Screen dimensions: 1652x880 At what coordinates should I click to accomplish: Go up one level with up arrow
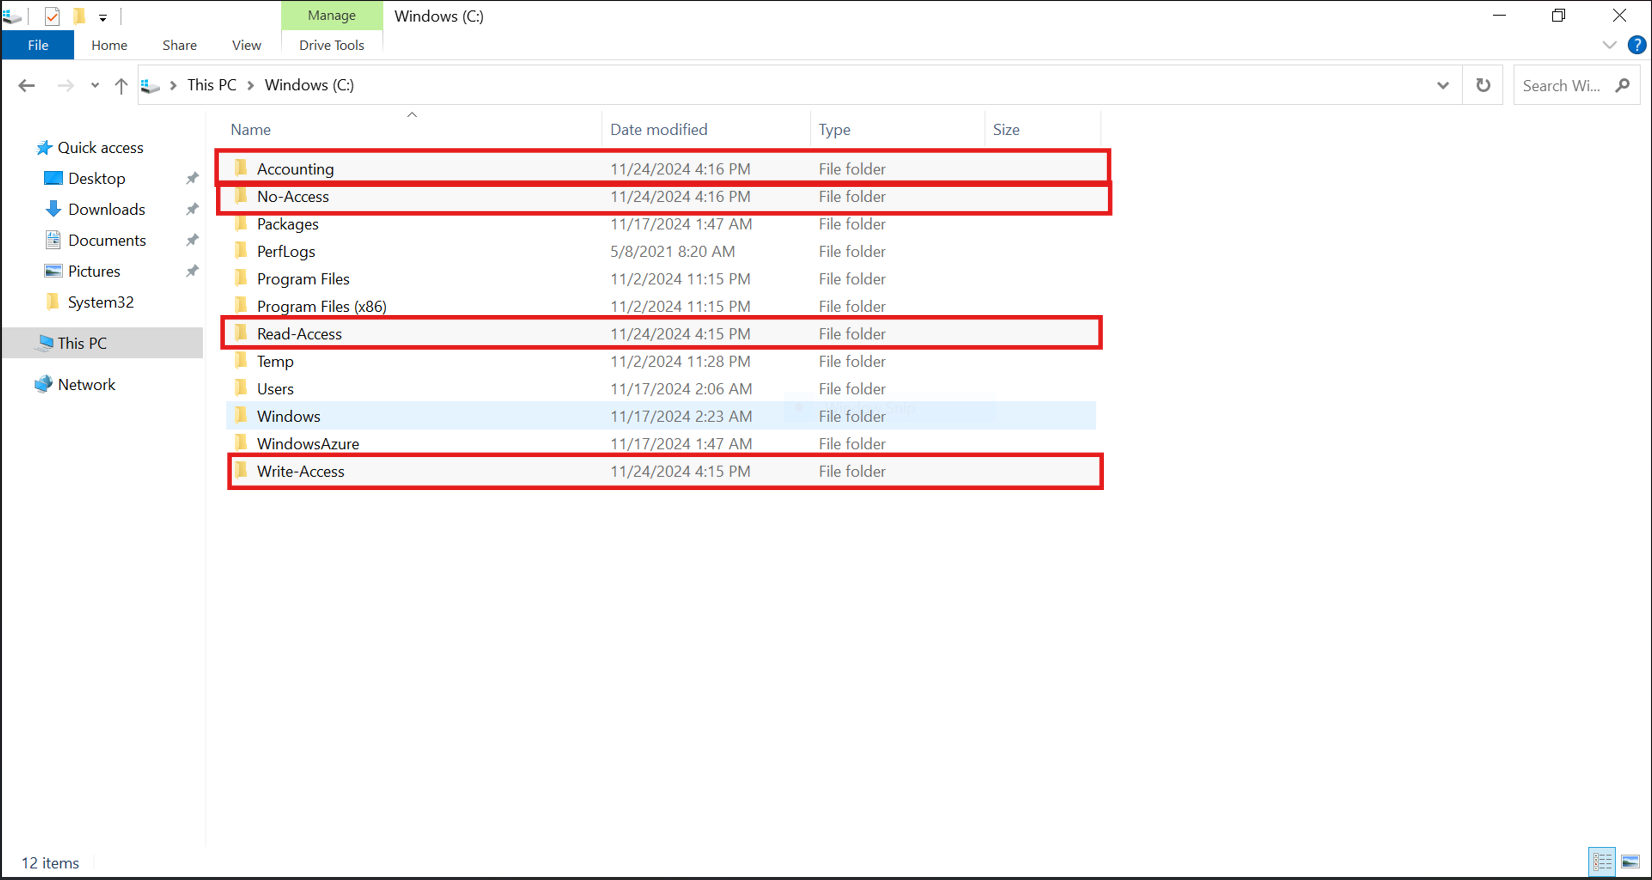(121, 86)
